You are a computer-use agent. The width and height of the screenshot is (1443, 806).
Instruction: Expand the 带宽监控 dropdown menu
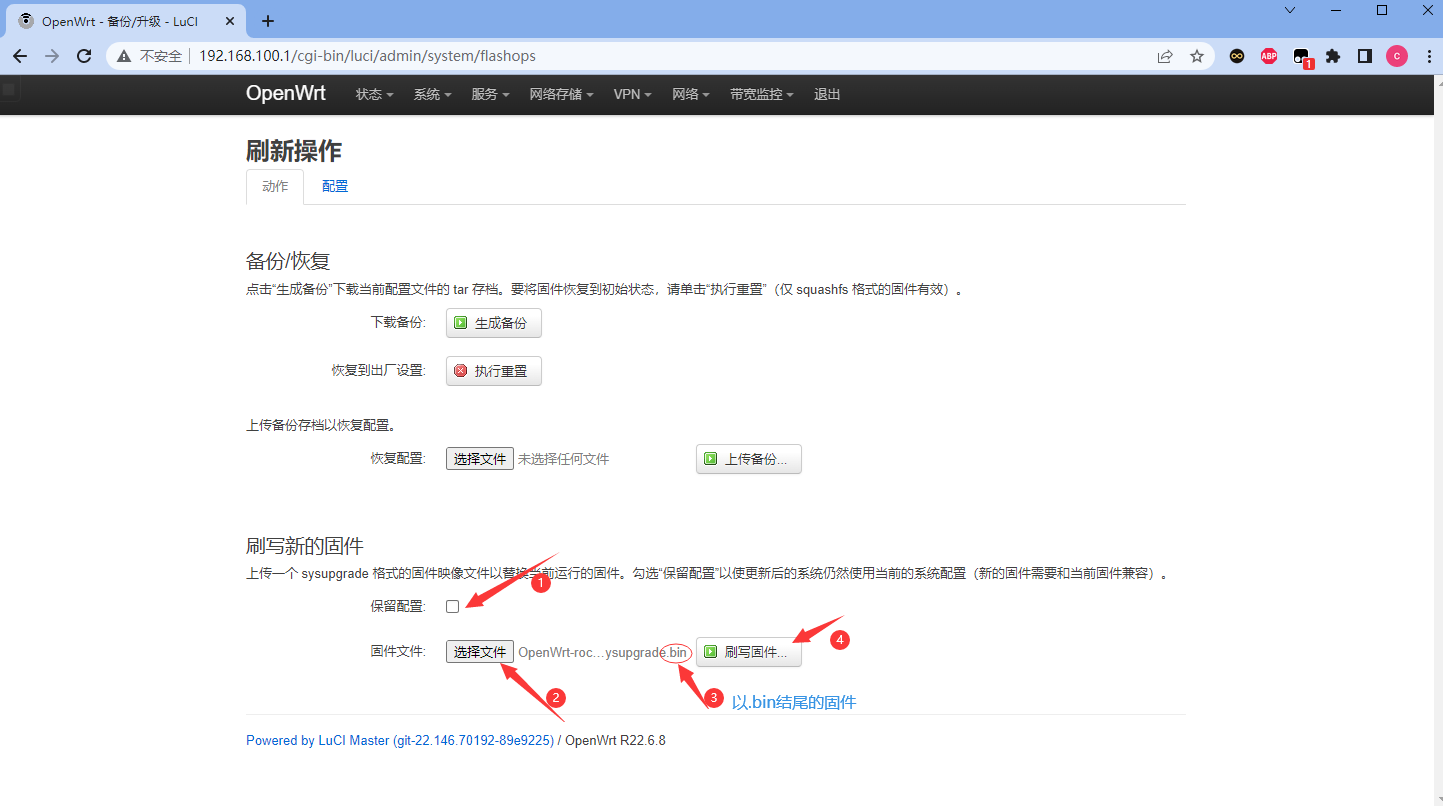click(762, 94)
